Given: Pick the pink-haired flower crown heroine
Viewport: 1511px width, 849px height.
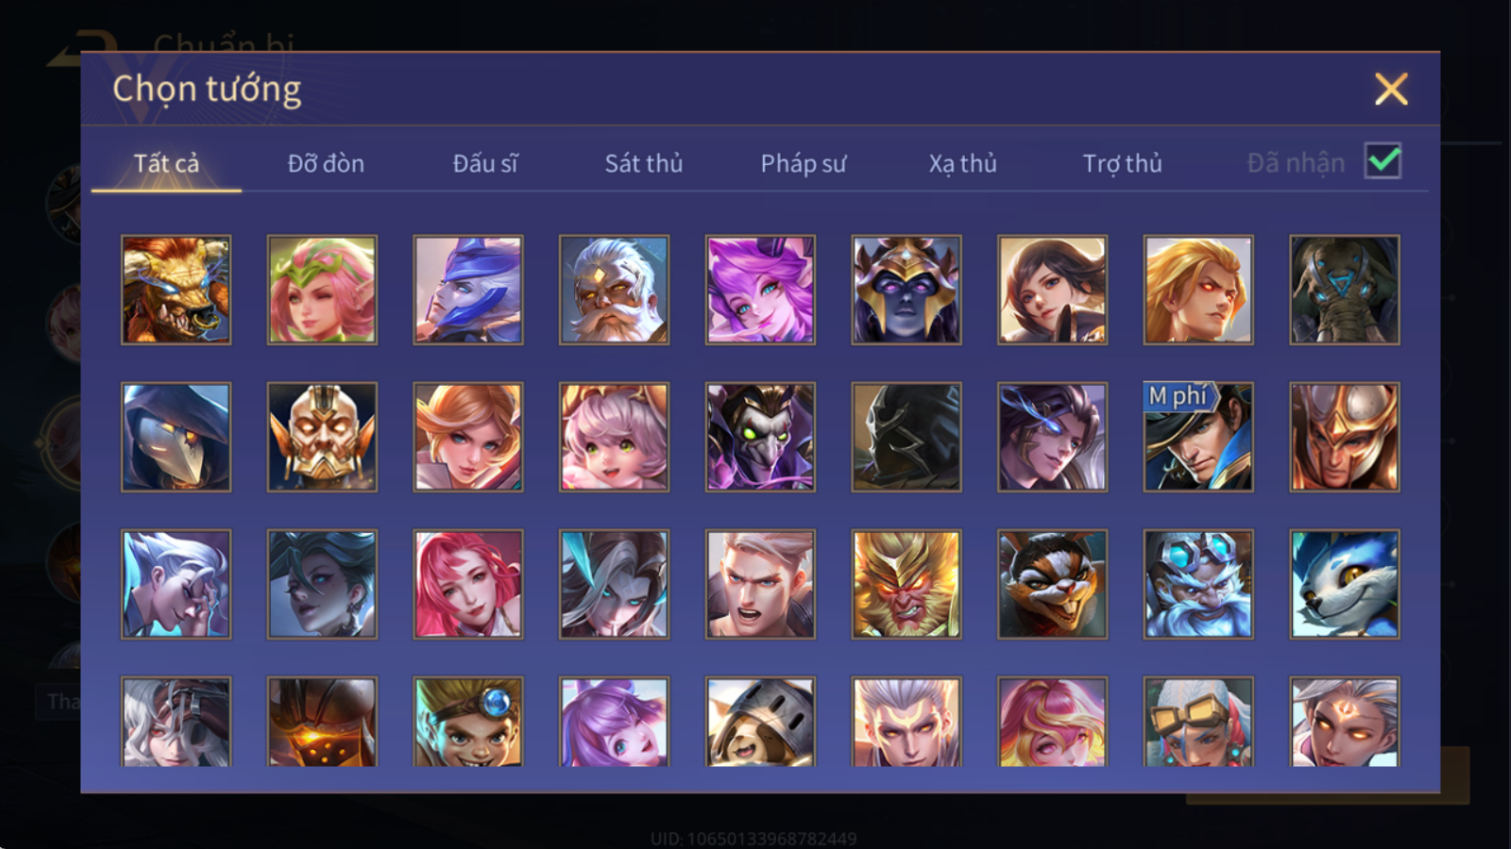Looking at the screenshot, I should click(x=322, y=290).
